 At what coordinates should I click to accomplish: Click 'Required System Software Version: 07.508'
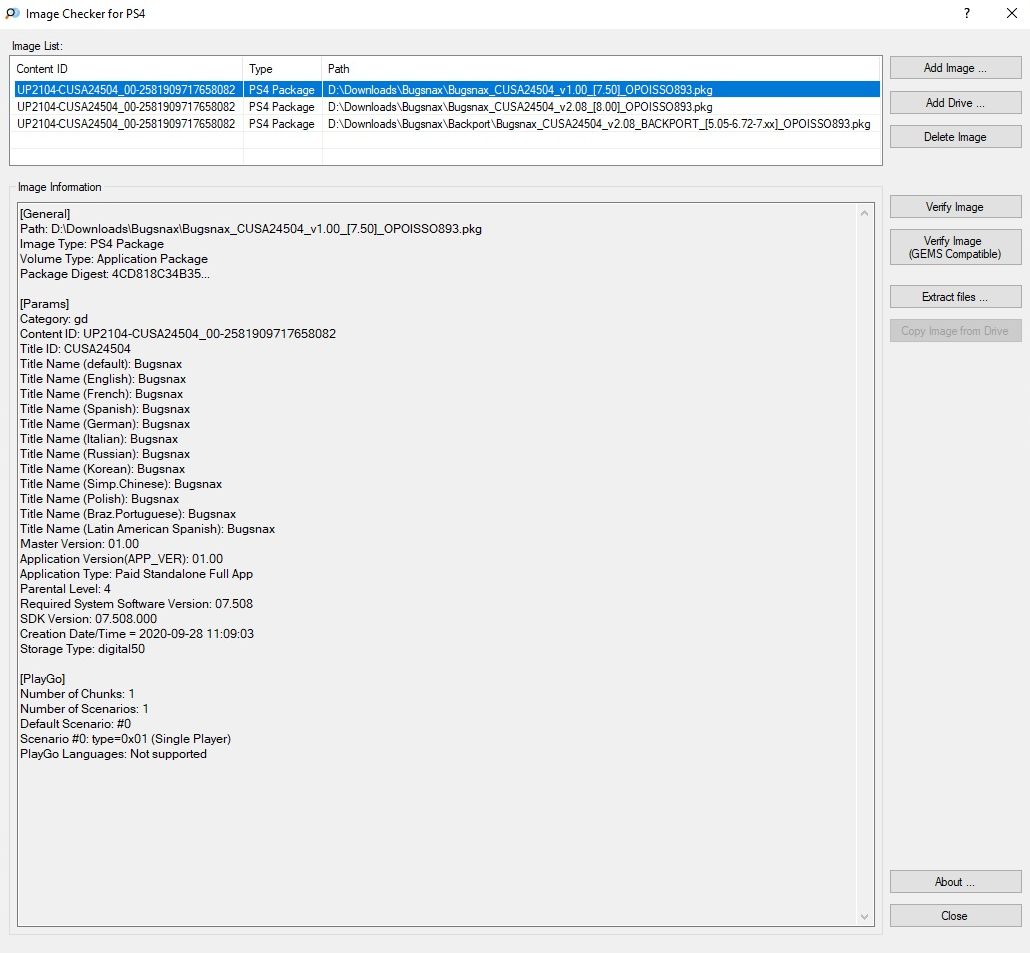click(137, 604)
